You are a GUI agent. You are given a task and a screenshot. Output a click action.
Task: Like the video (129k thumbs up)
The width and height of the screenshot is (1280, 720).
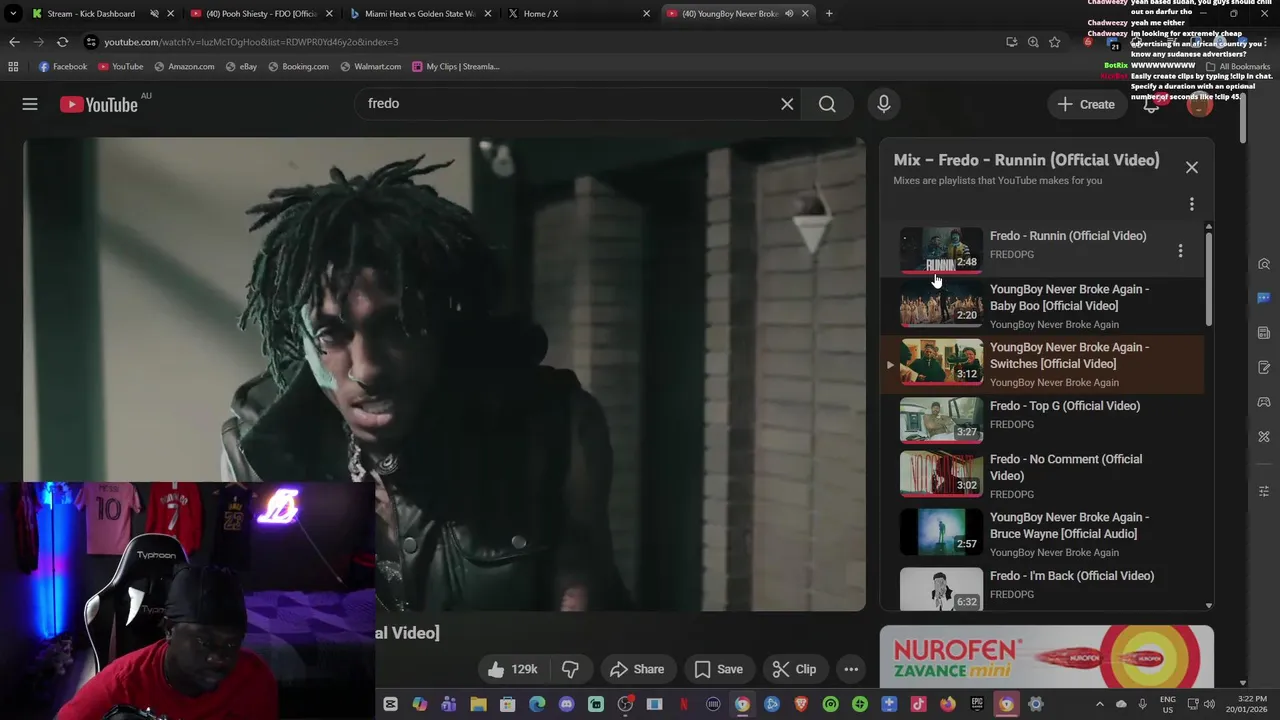point(513,669)
